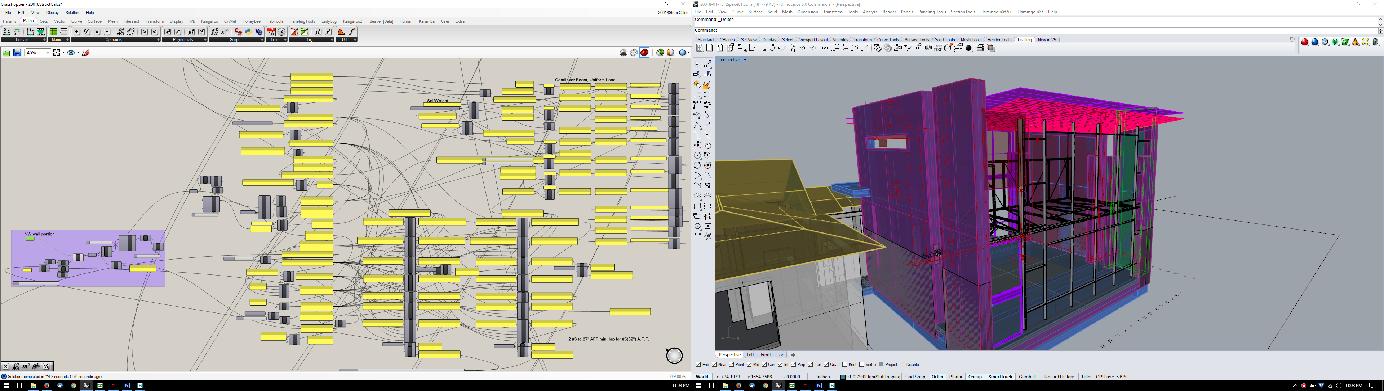Open the layer selector in Rhino status bar
Screen dimensions: 1384x391
872,376
